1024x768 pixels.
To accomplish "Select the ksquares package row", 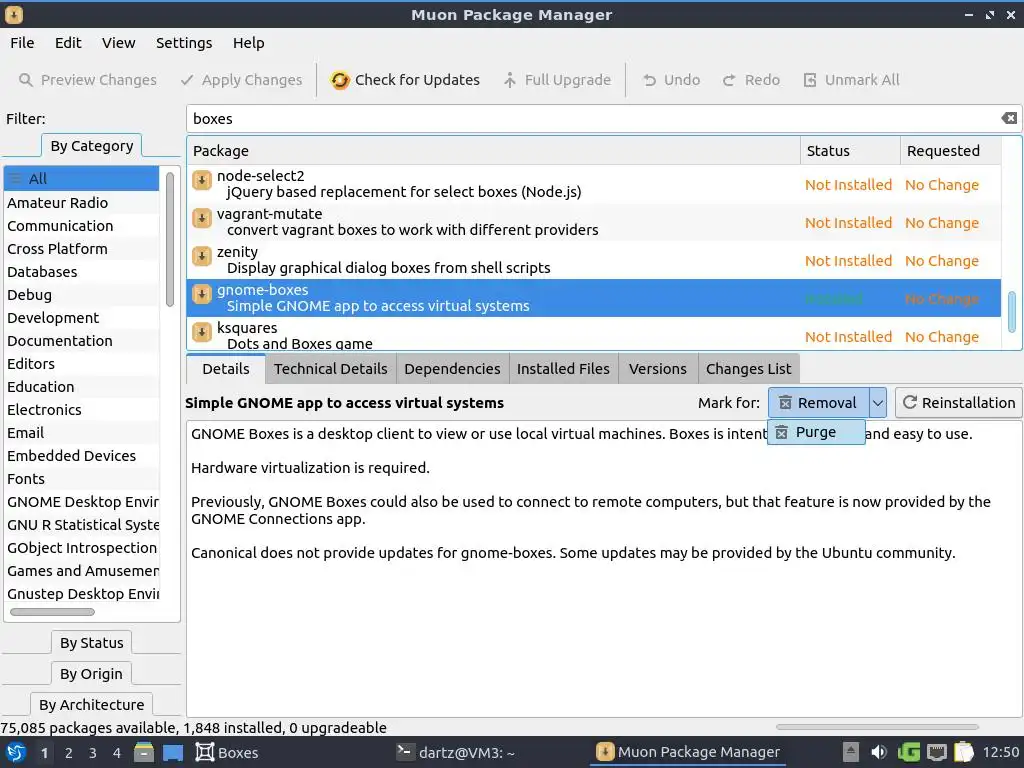I will click(594, 334).
